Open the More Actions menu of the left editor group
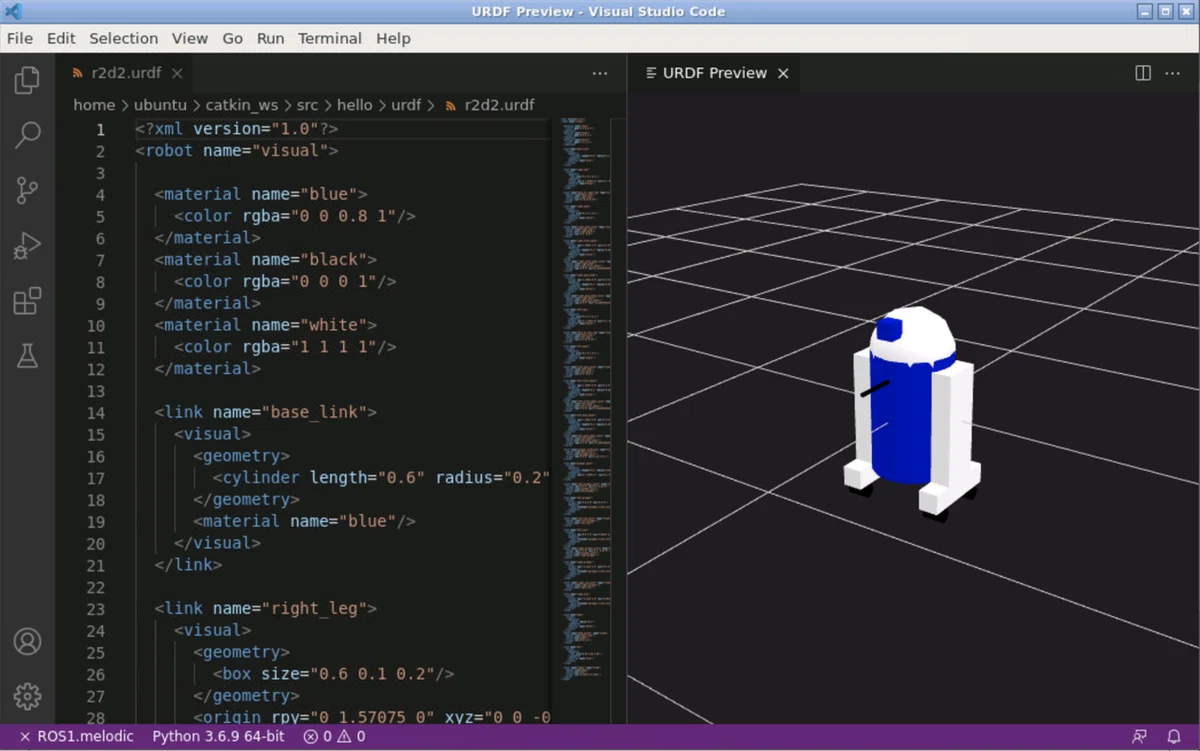 (600, 73)
